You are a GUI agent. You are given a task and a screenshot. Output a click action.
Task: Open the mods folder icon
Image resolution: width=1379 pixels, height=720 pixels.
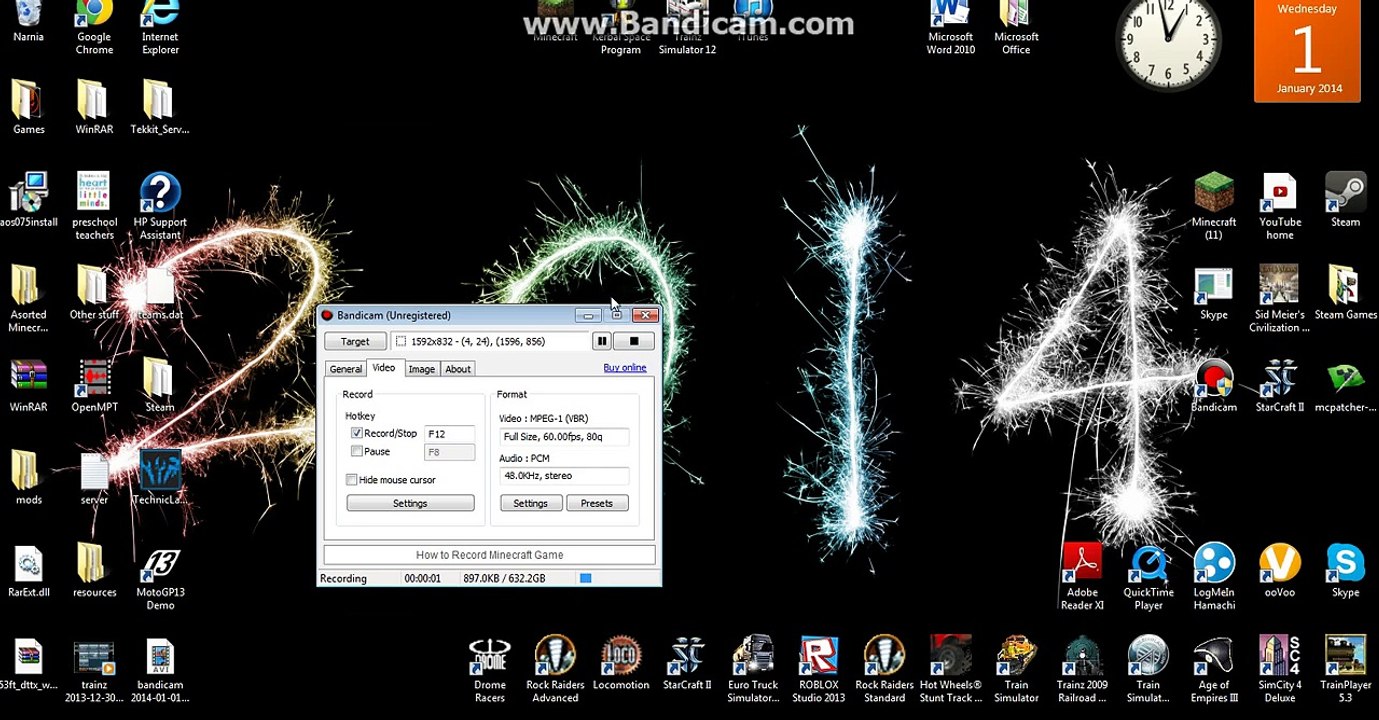[x=28, y=478]
